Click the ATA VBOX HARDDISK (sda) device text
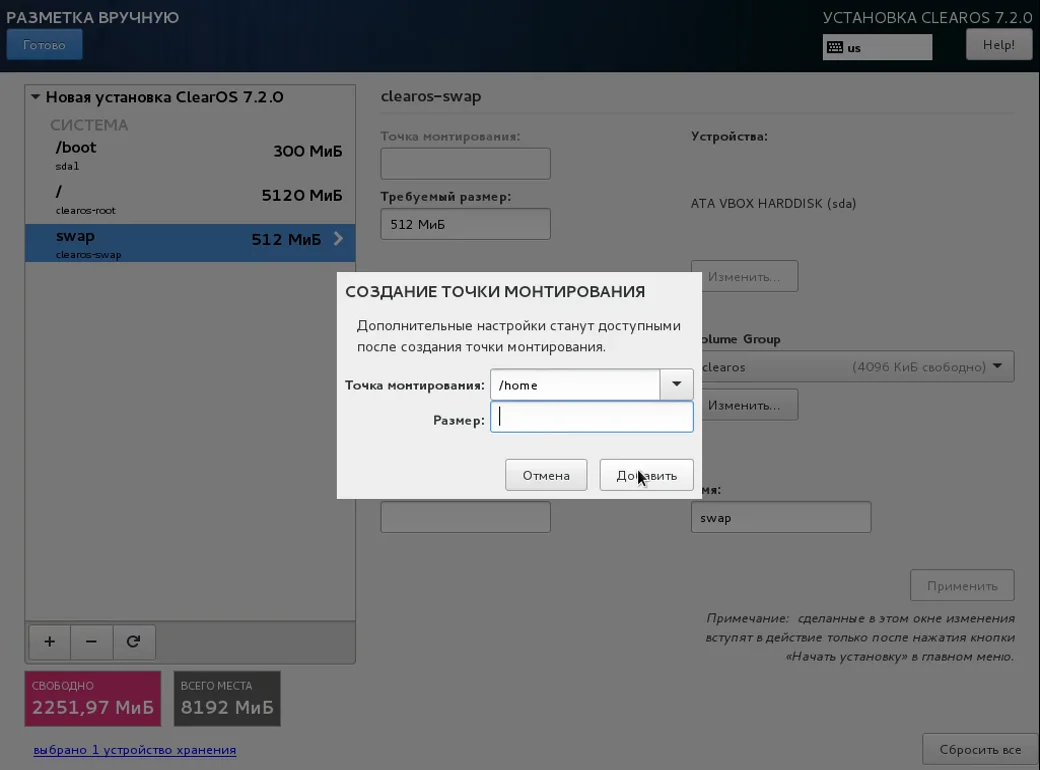 point(773,204)
